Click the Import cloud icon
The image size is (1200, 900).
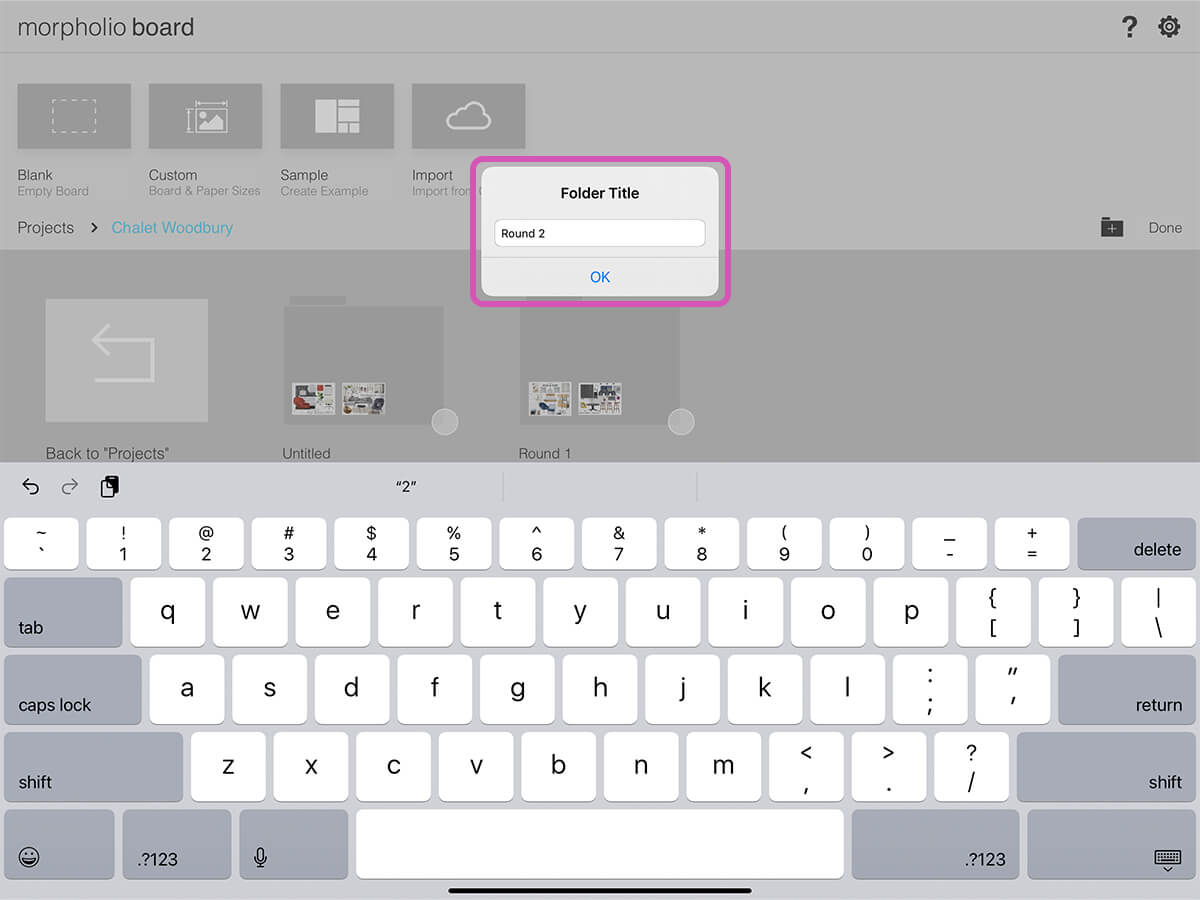coord(468,117)
